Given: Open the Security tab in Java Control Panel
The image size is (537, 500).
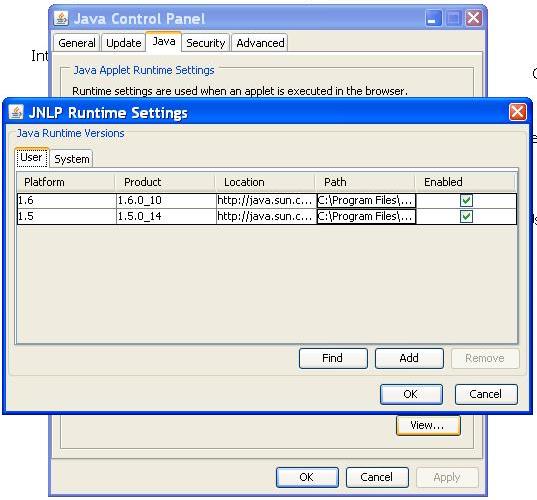Looking at the screenshot, I should [x=205, y=43].
